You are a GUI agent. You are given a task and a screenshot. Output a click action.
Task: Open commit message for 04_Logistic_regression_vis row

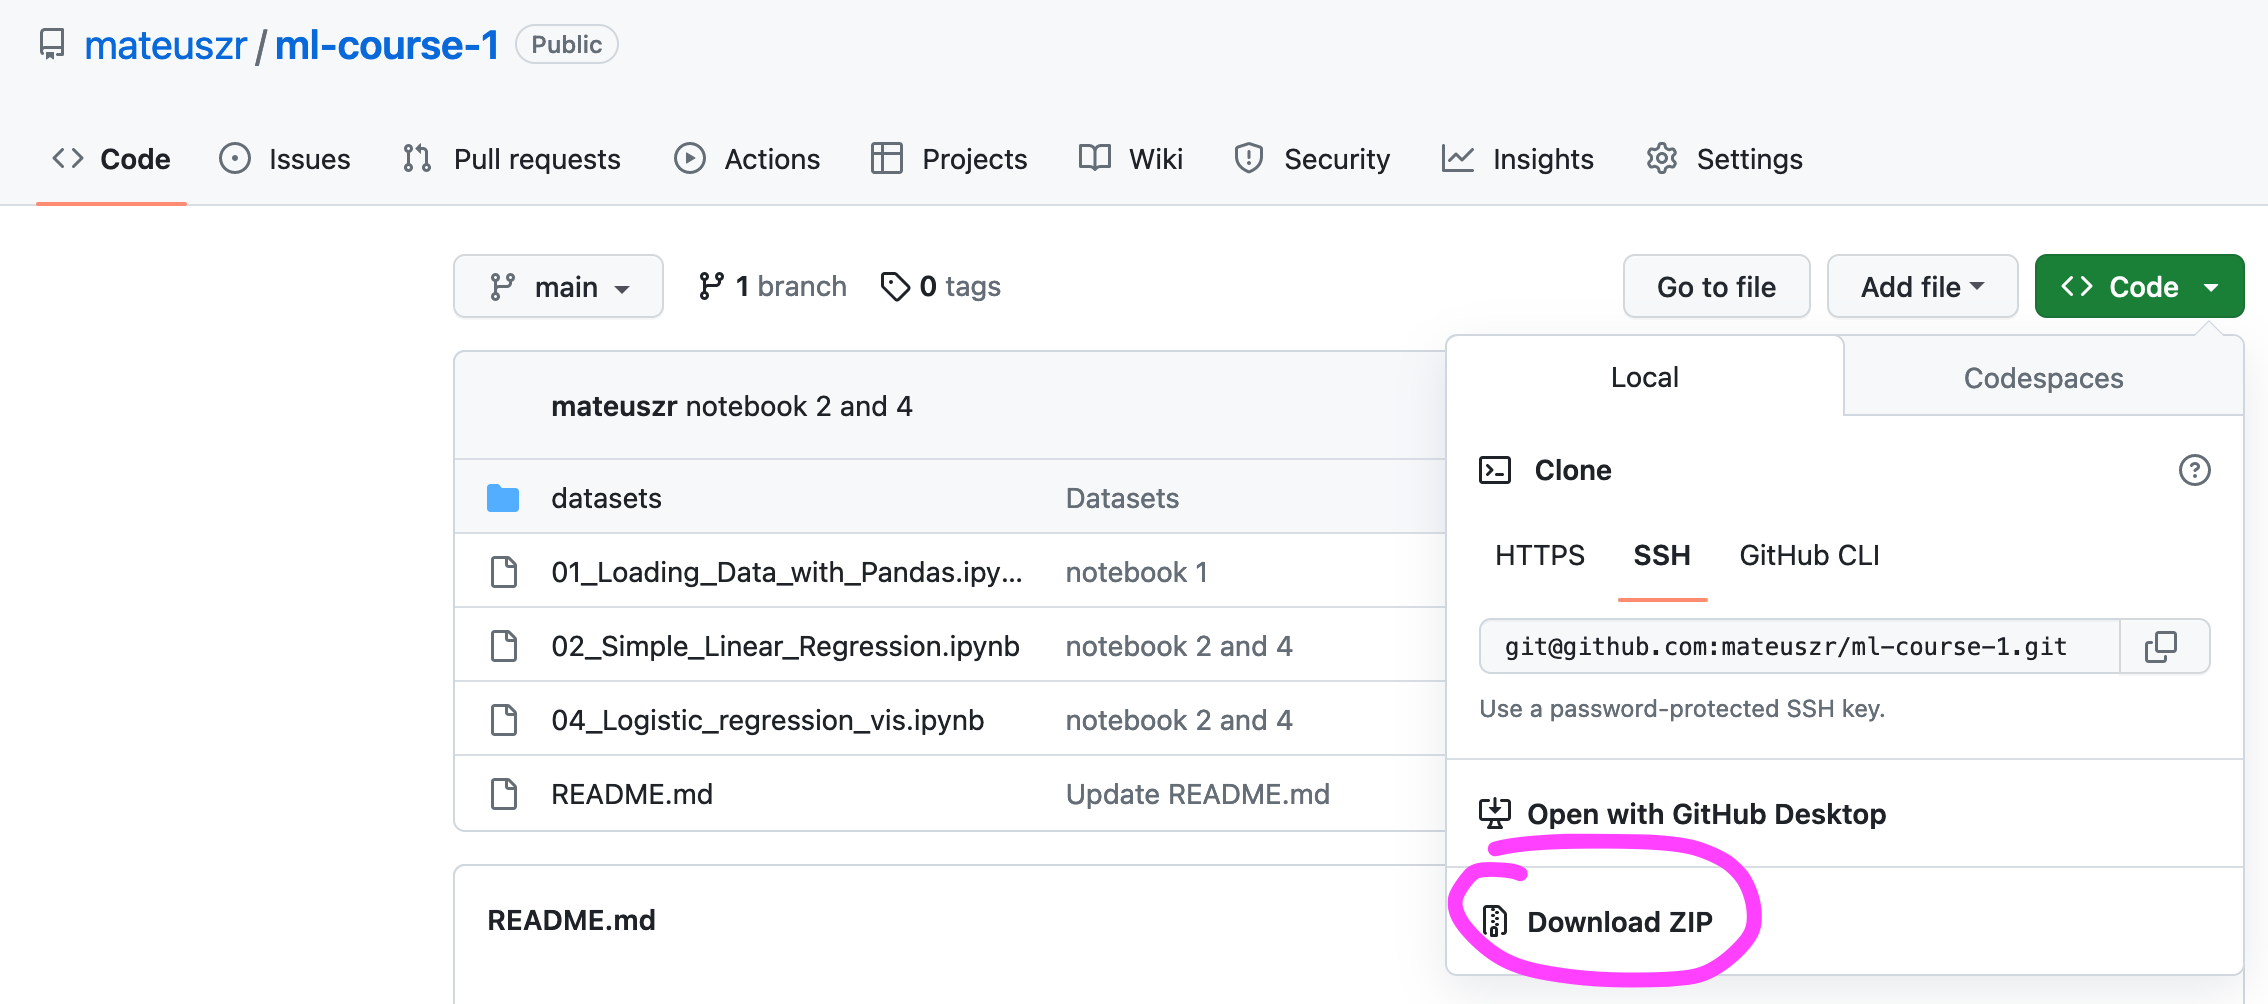click(1179, 720)
